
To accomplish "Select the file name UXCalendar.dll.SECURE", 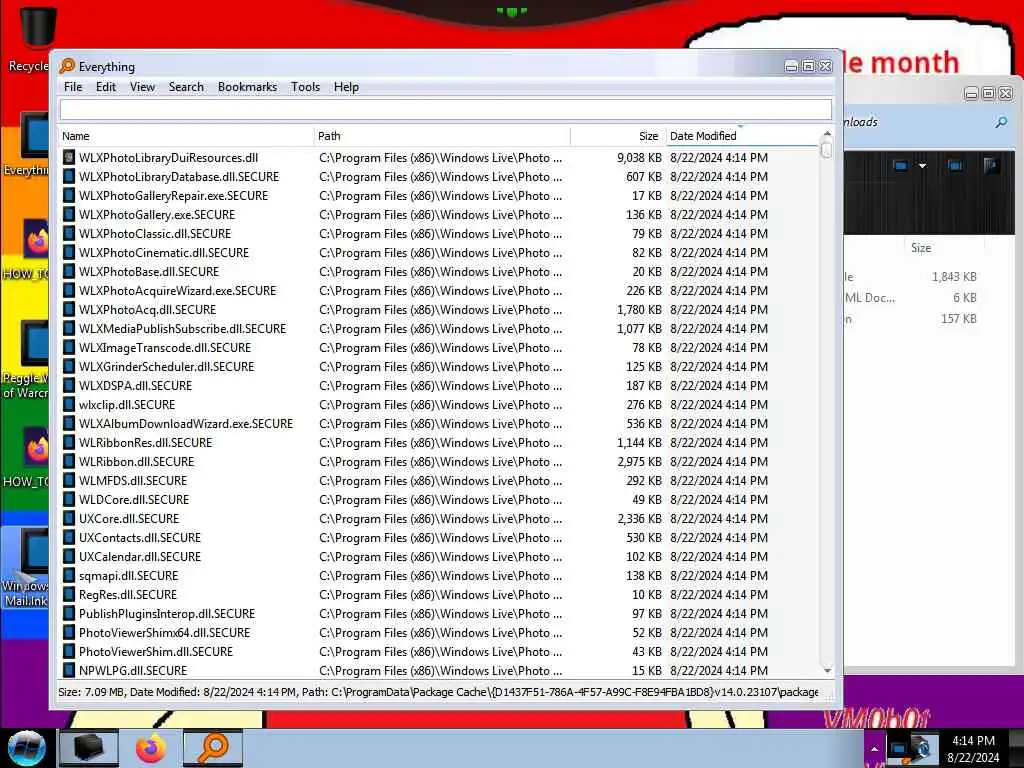I will 140,556.
